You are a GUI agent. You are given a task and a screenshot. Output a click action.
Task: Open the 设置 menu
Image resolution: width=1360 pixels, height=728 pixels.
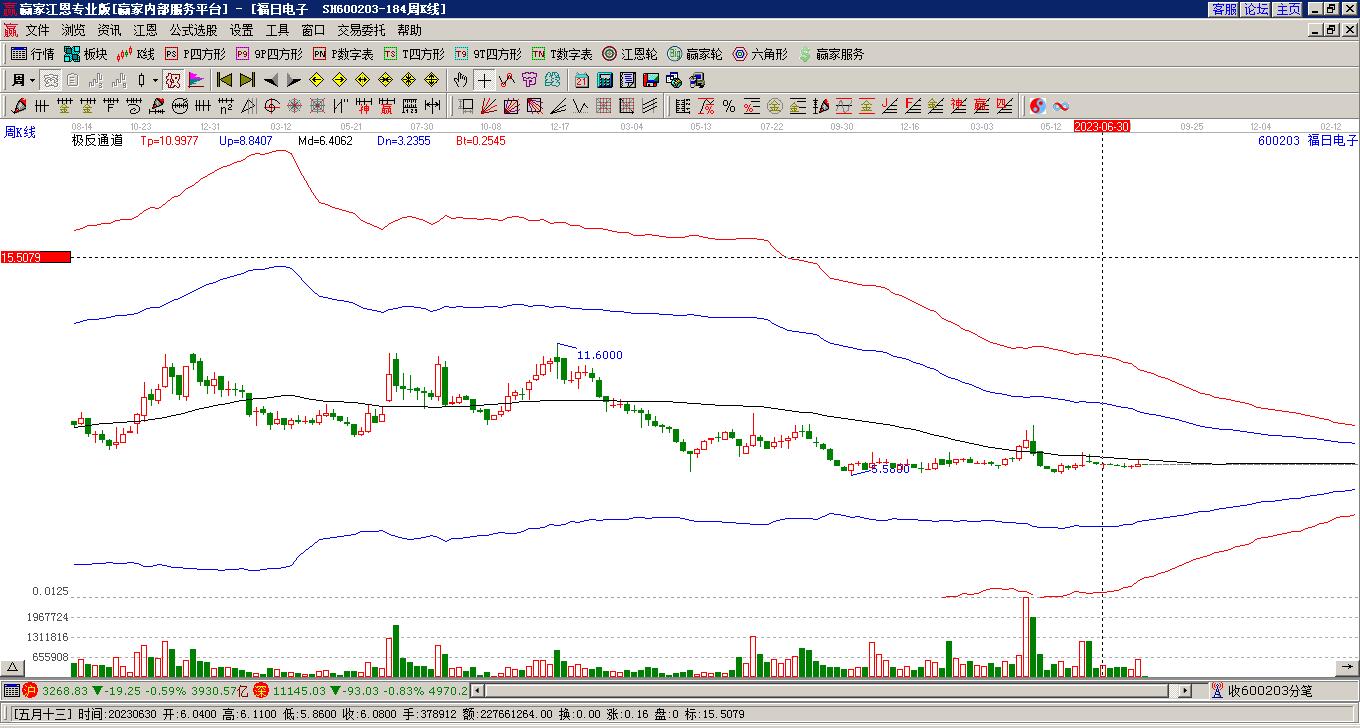tap(241, 30)
